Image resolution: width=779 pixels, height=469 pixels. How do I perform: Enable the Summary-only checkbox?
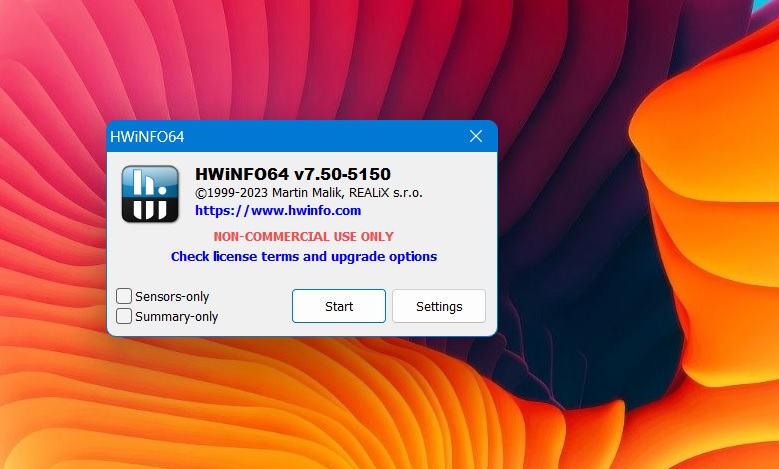124,316
